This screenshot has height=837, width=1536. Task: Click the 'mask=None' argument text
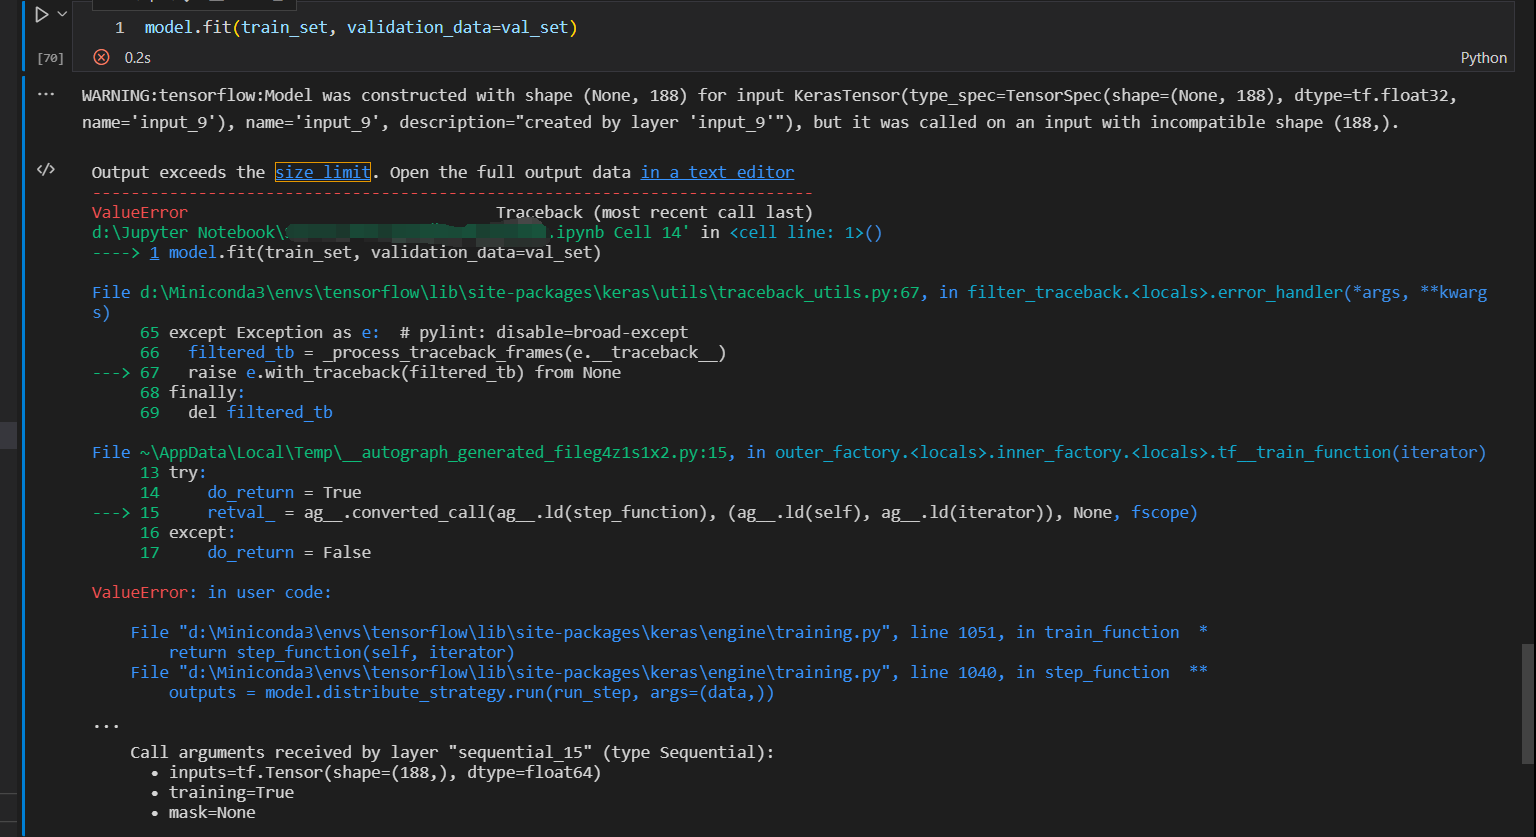click(x=212, y=812)
